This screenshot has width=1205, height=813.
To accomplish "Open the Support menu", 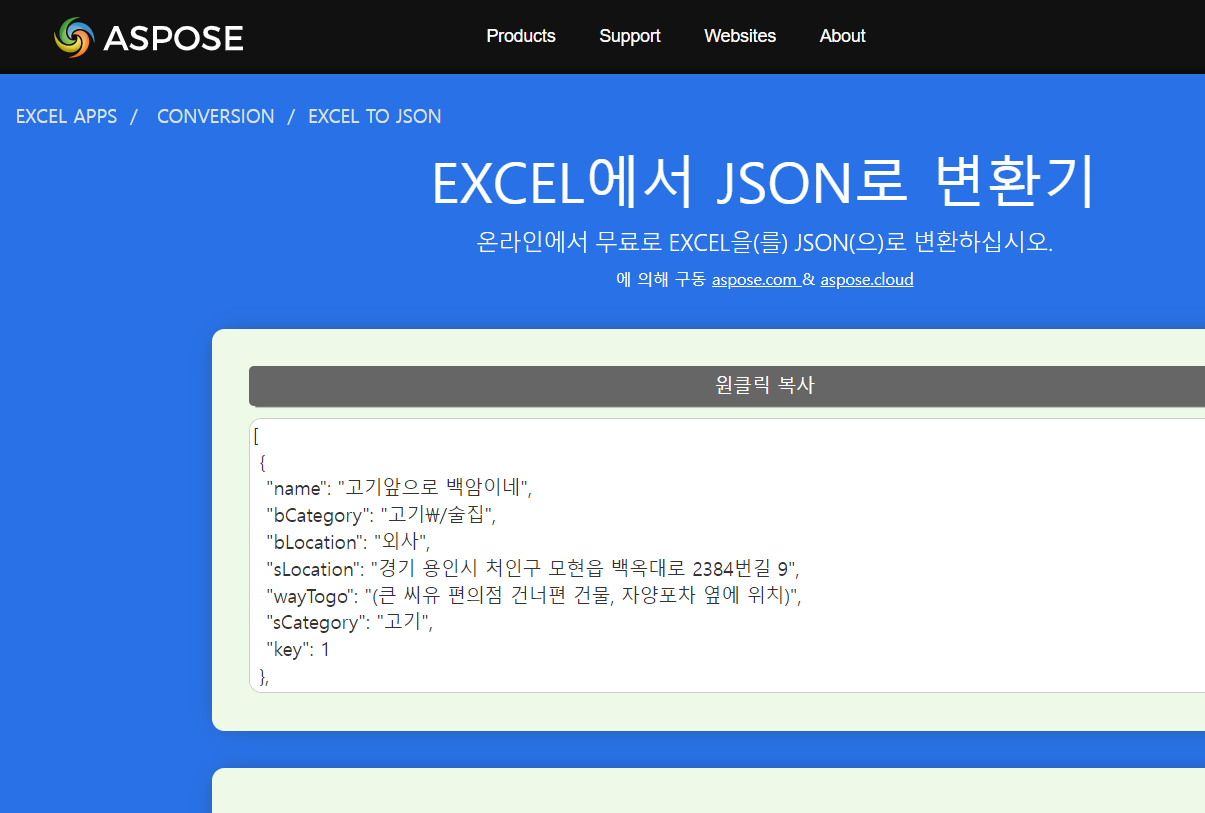I will coord(630,36).
